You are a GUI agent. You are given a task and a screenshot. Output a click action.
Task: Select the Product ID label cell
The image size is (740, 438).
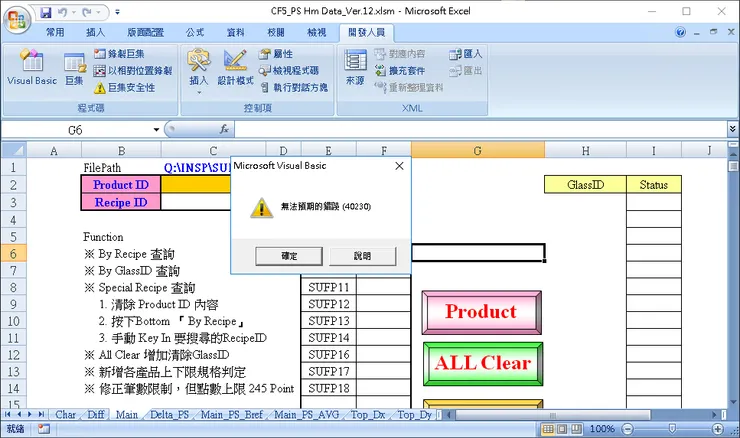(121, 185)
